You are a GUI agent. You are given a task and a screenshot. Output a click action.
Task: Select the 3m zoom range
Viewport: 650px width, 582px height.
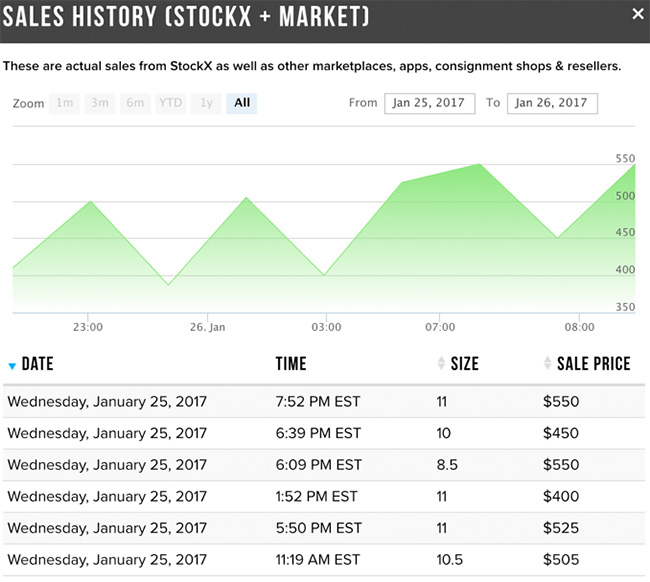pos(99,103)
